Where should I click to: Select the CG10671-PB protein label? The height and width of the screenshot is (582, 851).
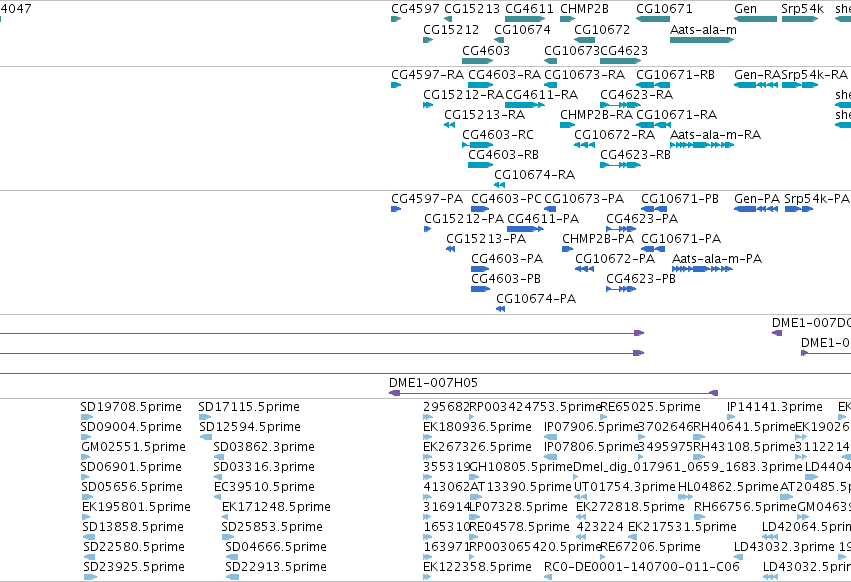680,199
